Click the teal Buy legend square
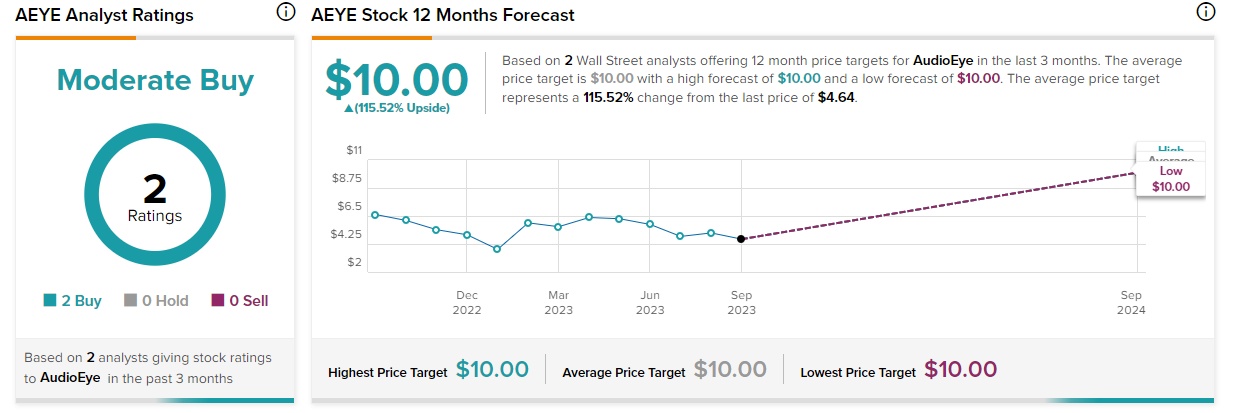 coord(50,300)
